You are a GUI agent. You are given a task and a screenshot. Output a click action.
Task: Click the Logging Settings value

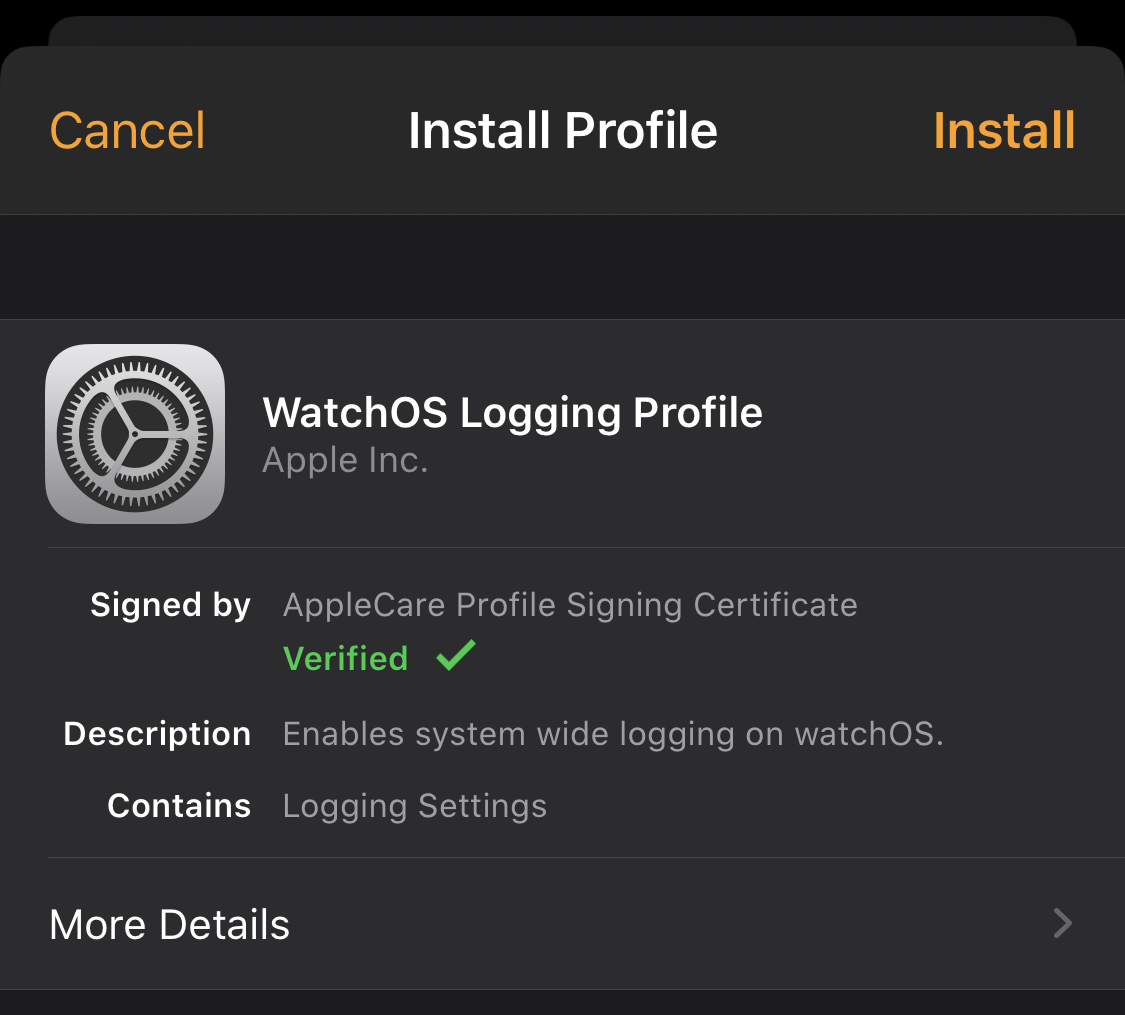[415, 806]
